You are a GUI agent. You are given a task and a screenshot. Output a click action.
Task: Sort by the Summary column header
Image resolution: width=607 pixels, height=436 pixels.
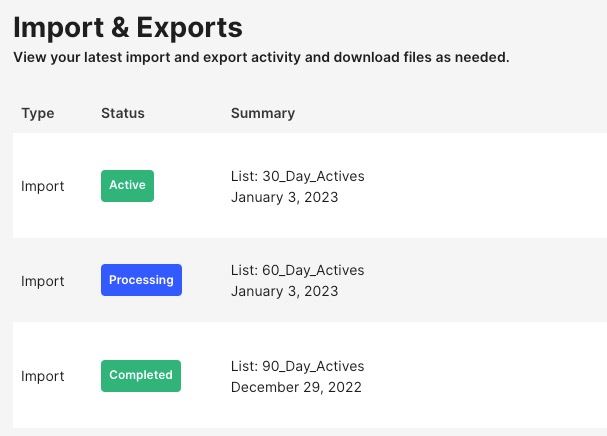point(263,113)
